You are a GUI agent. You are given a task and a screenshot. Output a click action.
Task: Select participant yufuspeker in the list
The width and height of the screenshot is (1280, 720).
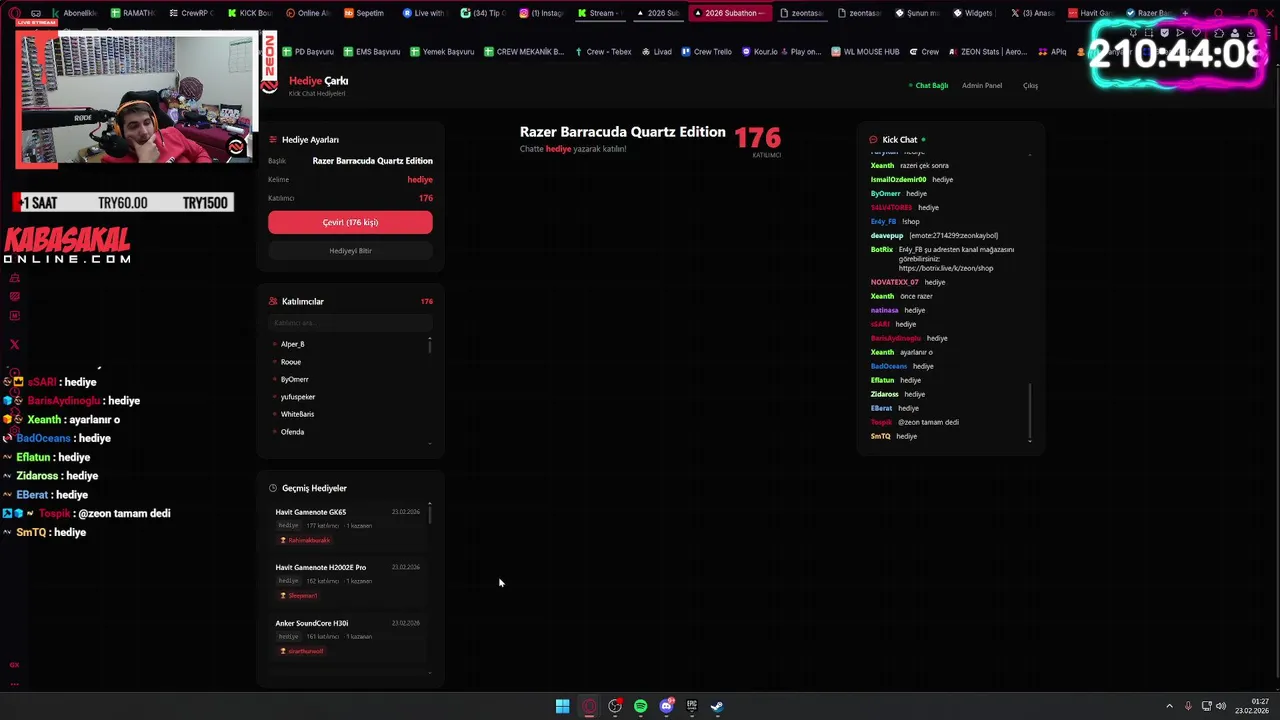pyautogui.click(x=297, y=397)
